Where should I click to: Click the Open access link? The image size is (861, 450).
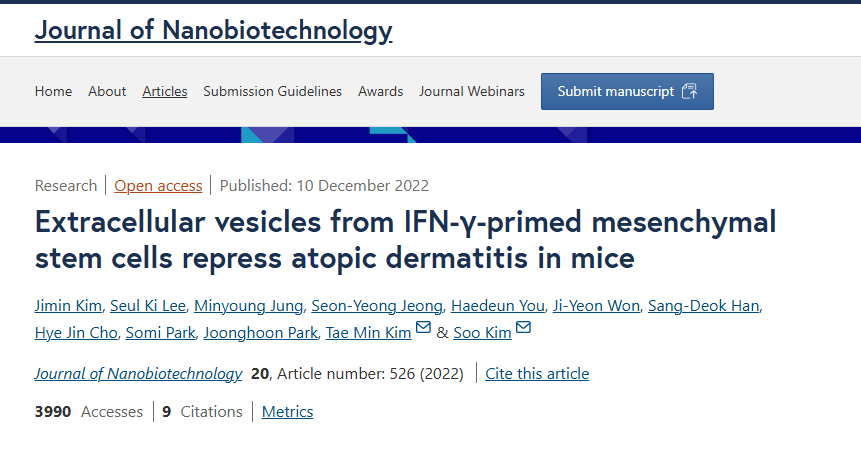click(158, 185)
